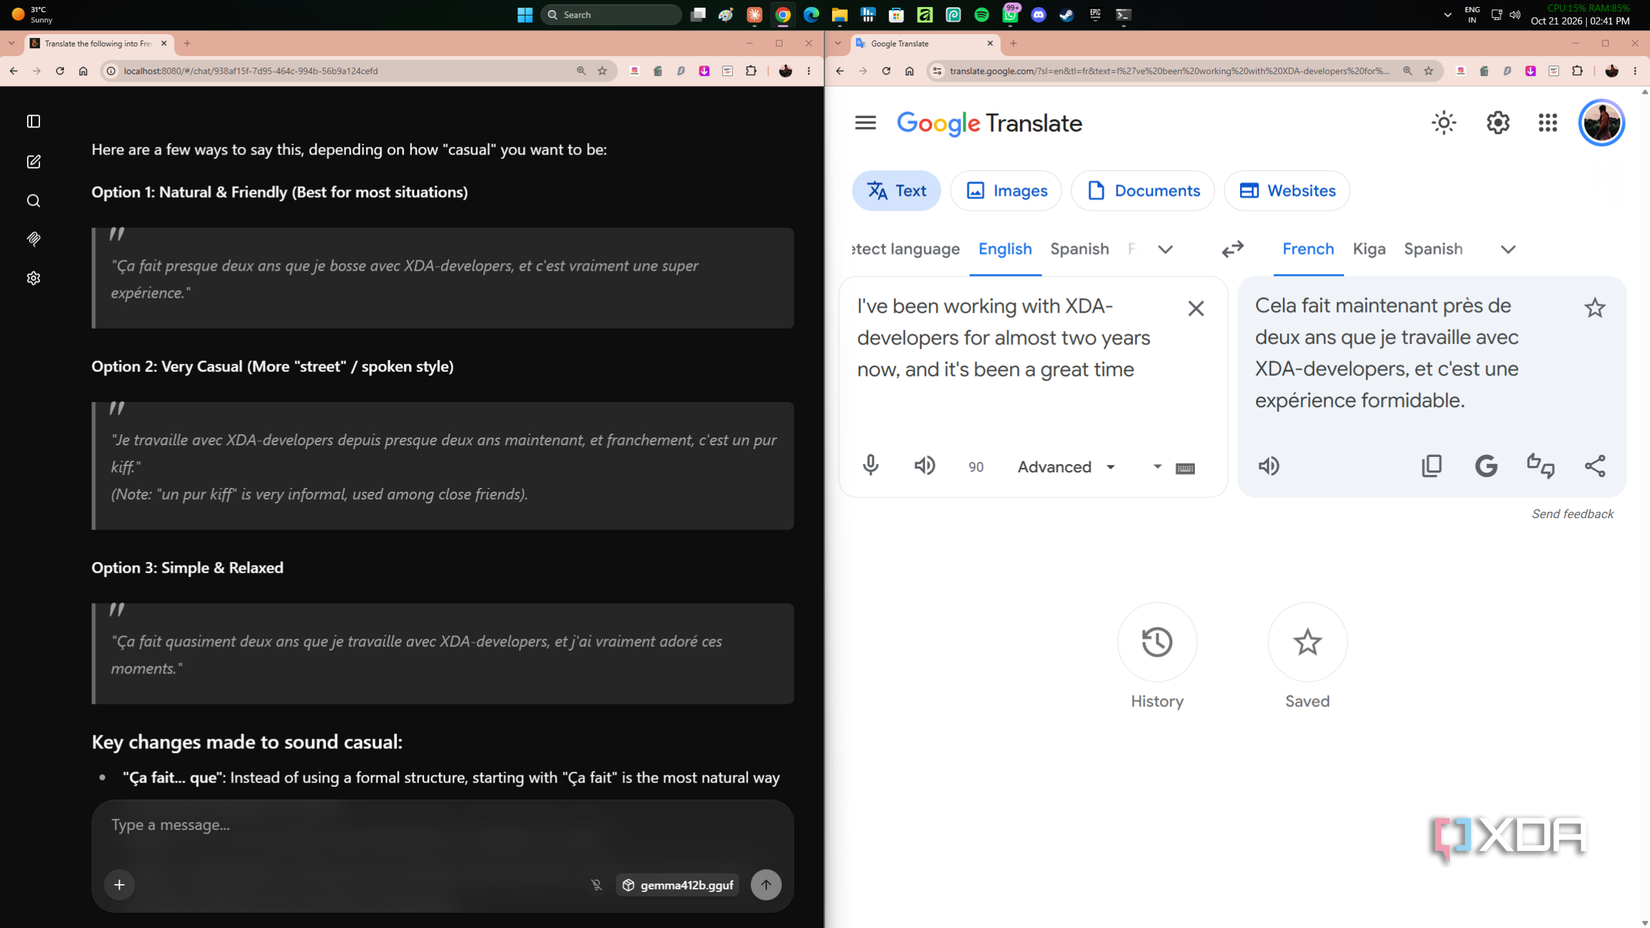Search translation on Google G icon
The height and width of the screenshot is (928, 1650).
coord(1486,466)
